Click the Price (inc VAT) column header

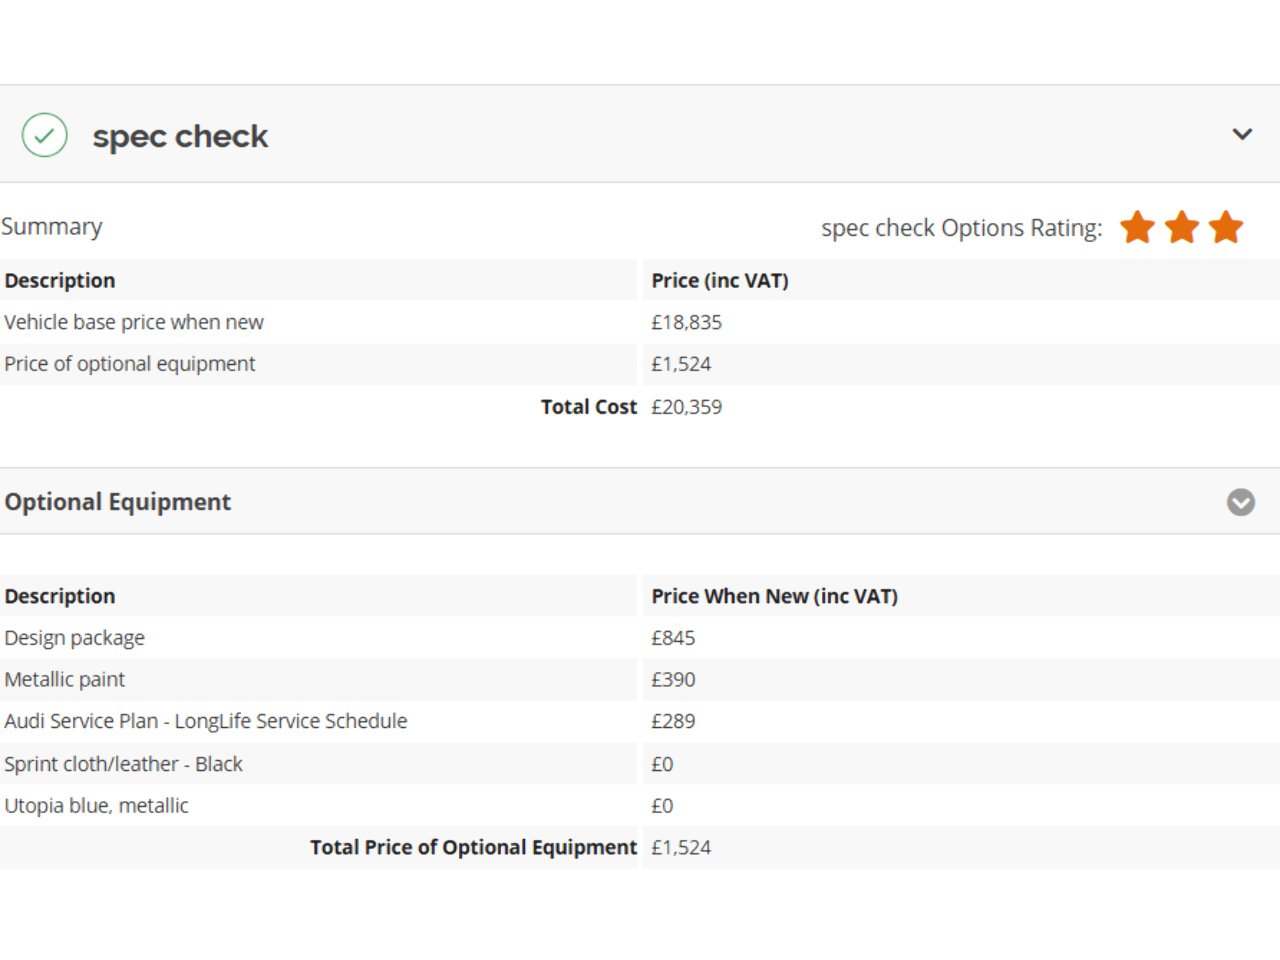[x=720, y=281]
